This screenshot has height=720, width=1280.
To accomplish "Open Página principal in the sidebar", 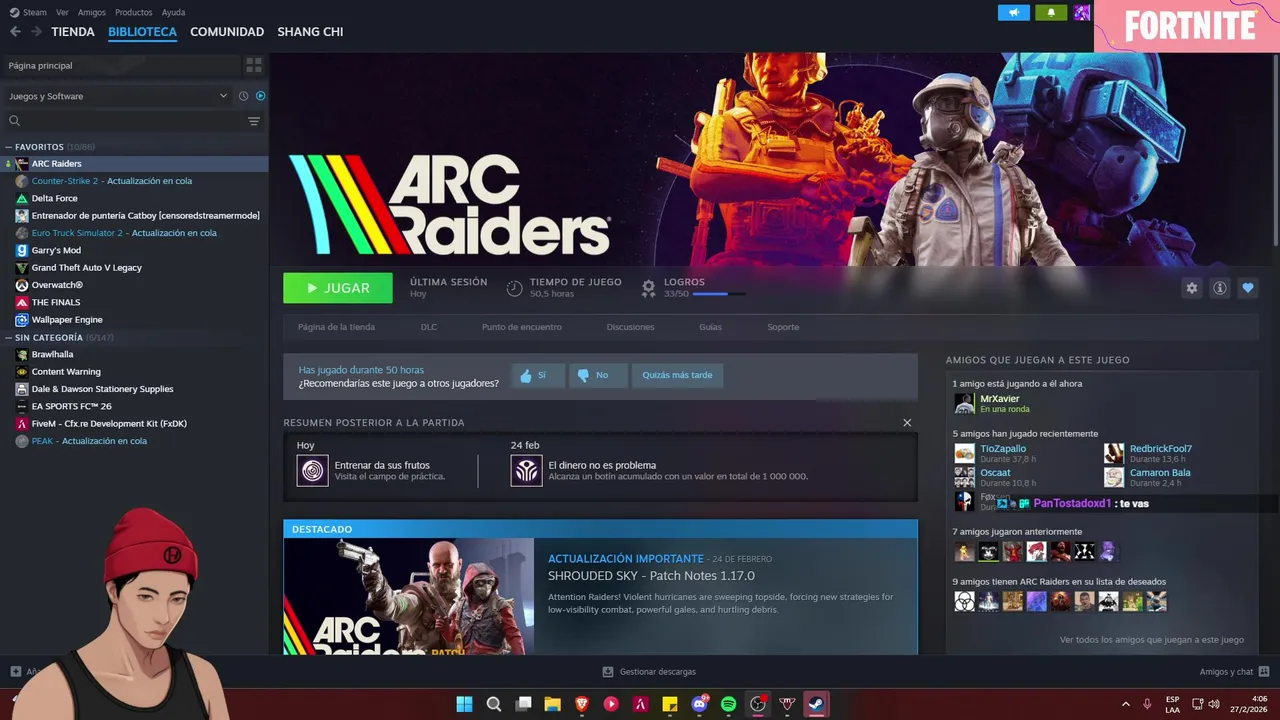I will [x=120, y=65].
